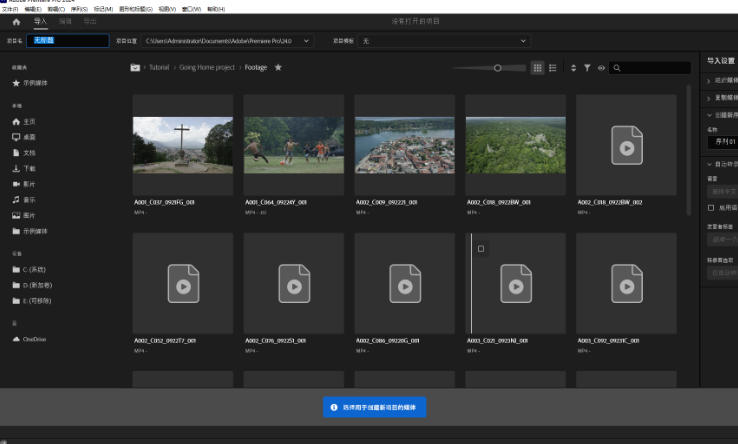This screenshot has width=738, height=444.
Task: Open the OneDrive cloud location
Action: 29,339
